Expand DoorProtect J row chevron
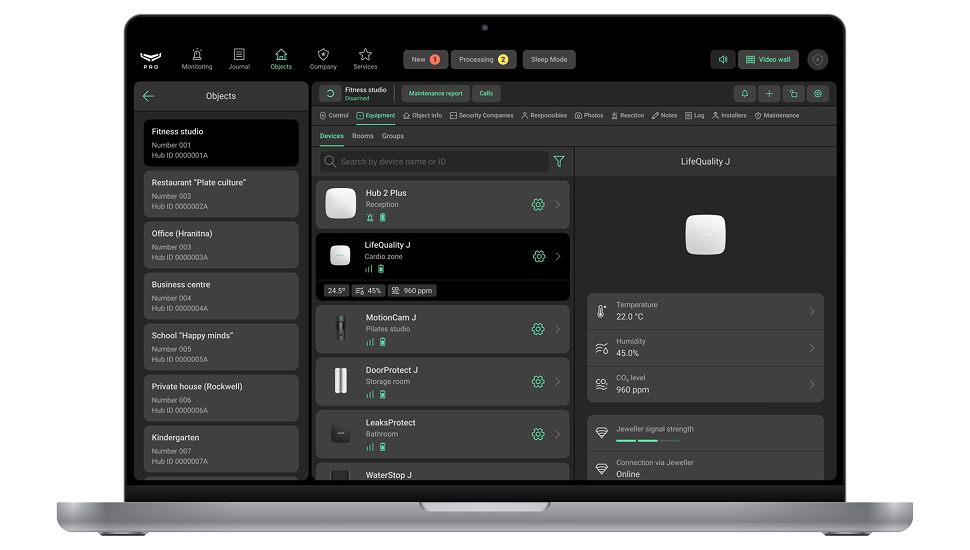This screenshot has height=550, width=970. tap(557, 382)
